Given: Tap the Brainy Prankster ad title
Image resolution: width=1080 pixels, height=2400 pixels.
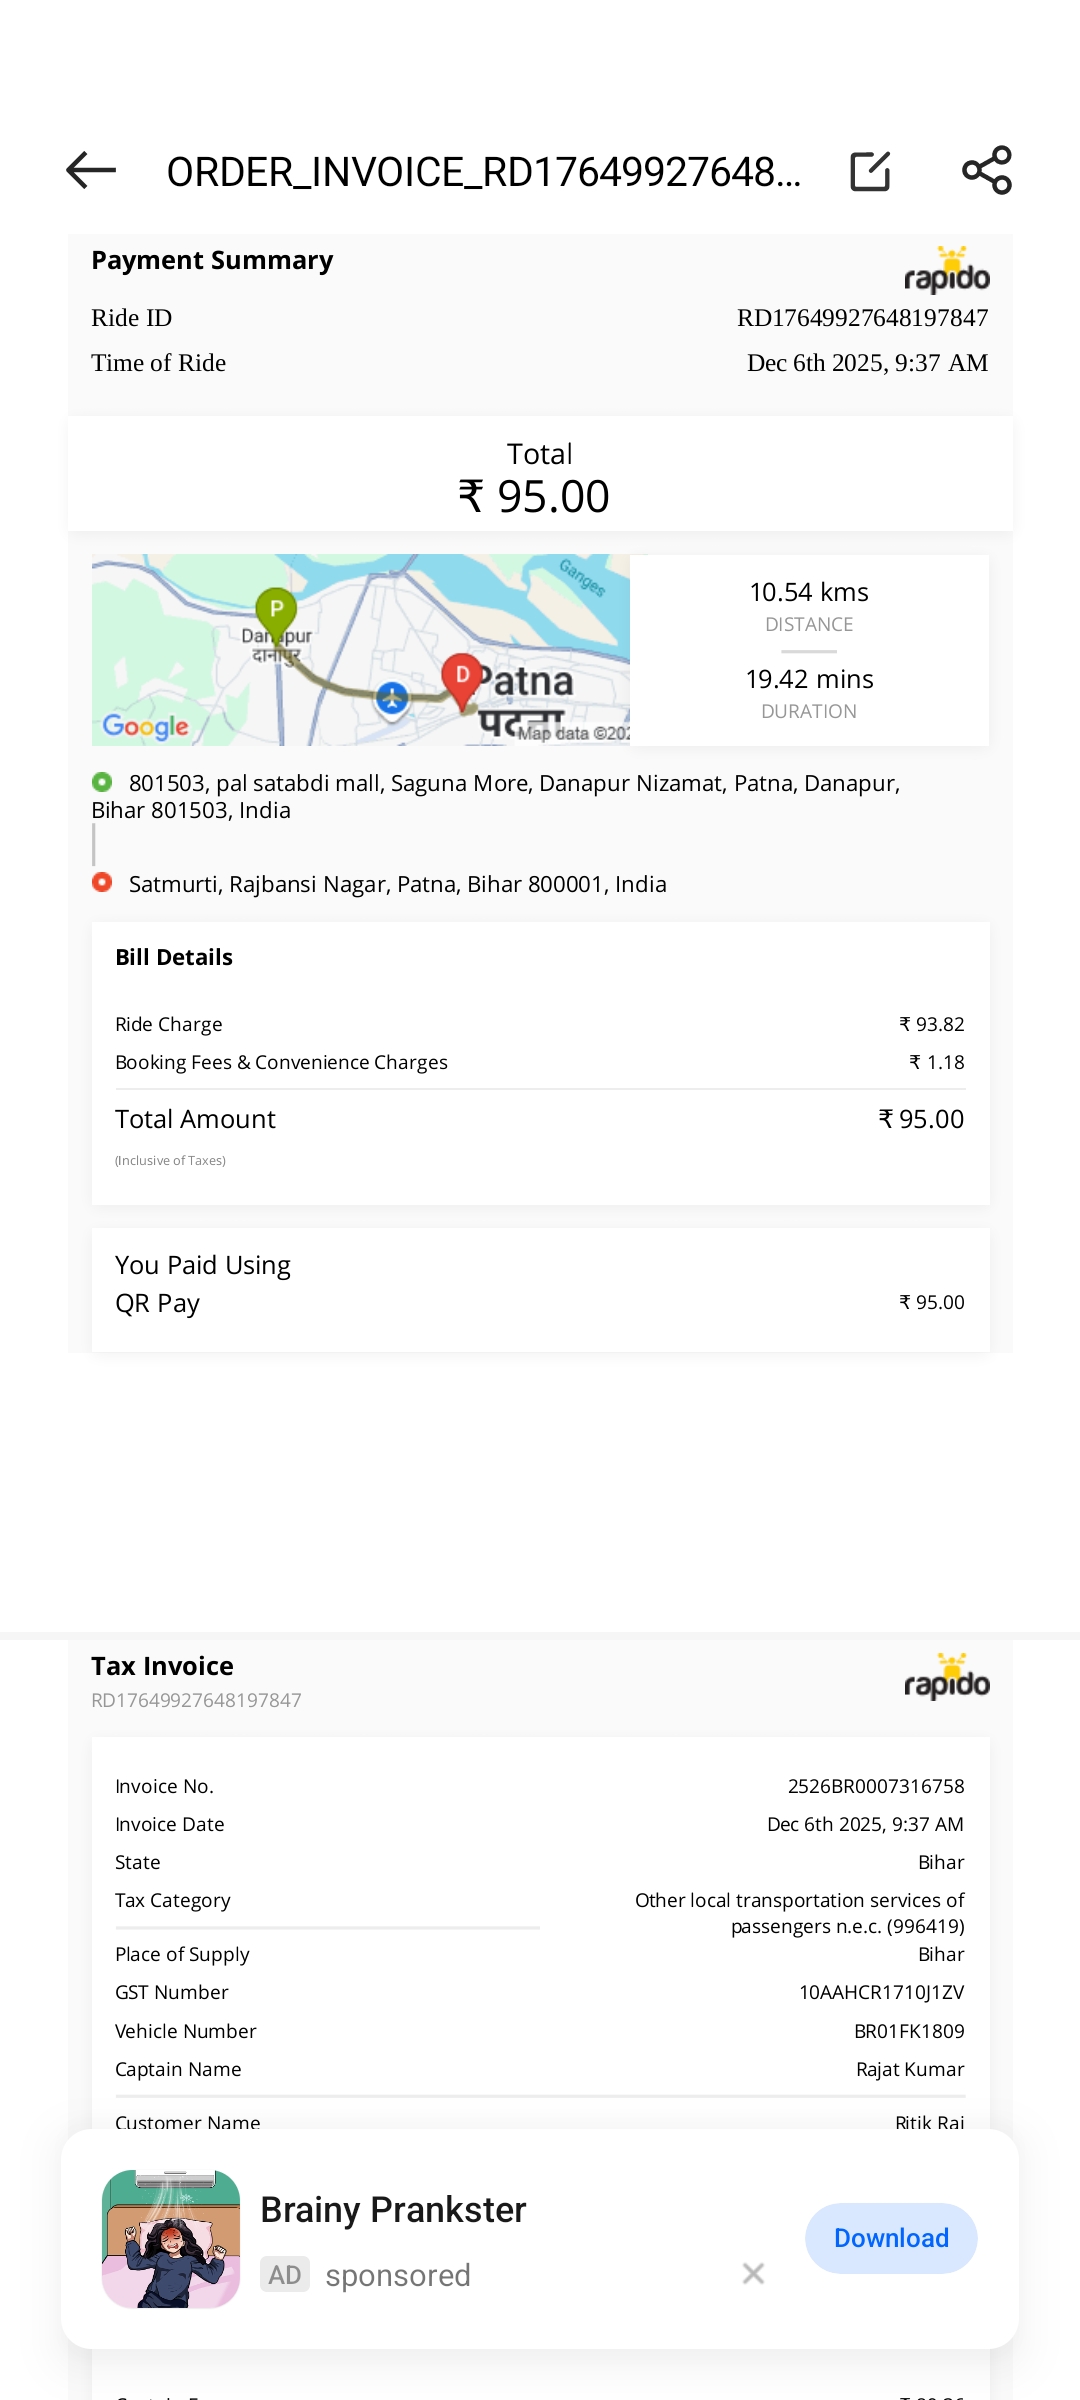Looking at the screenshot, I should (393, 2210).
